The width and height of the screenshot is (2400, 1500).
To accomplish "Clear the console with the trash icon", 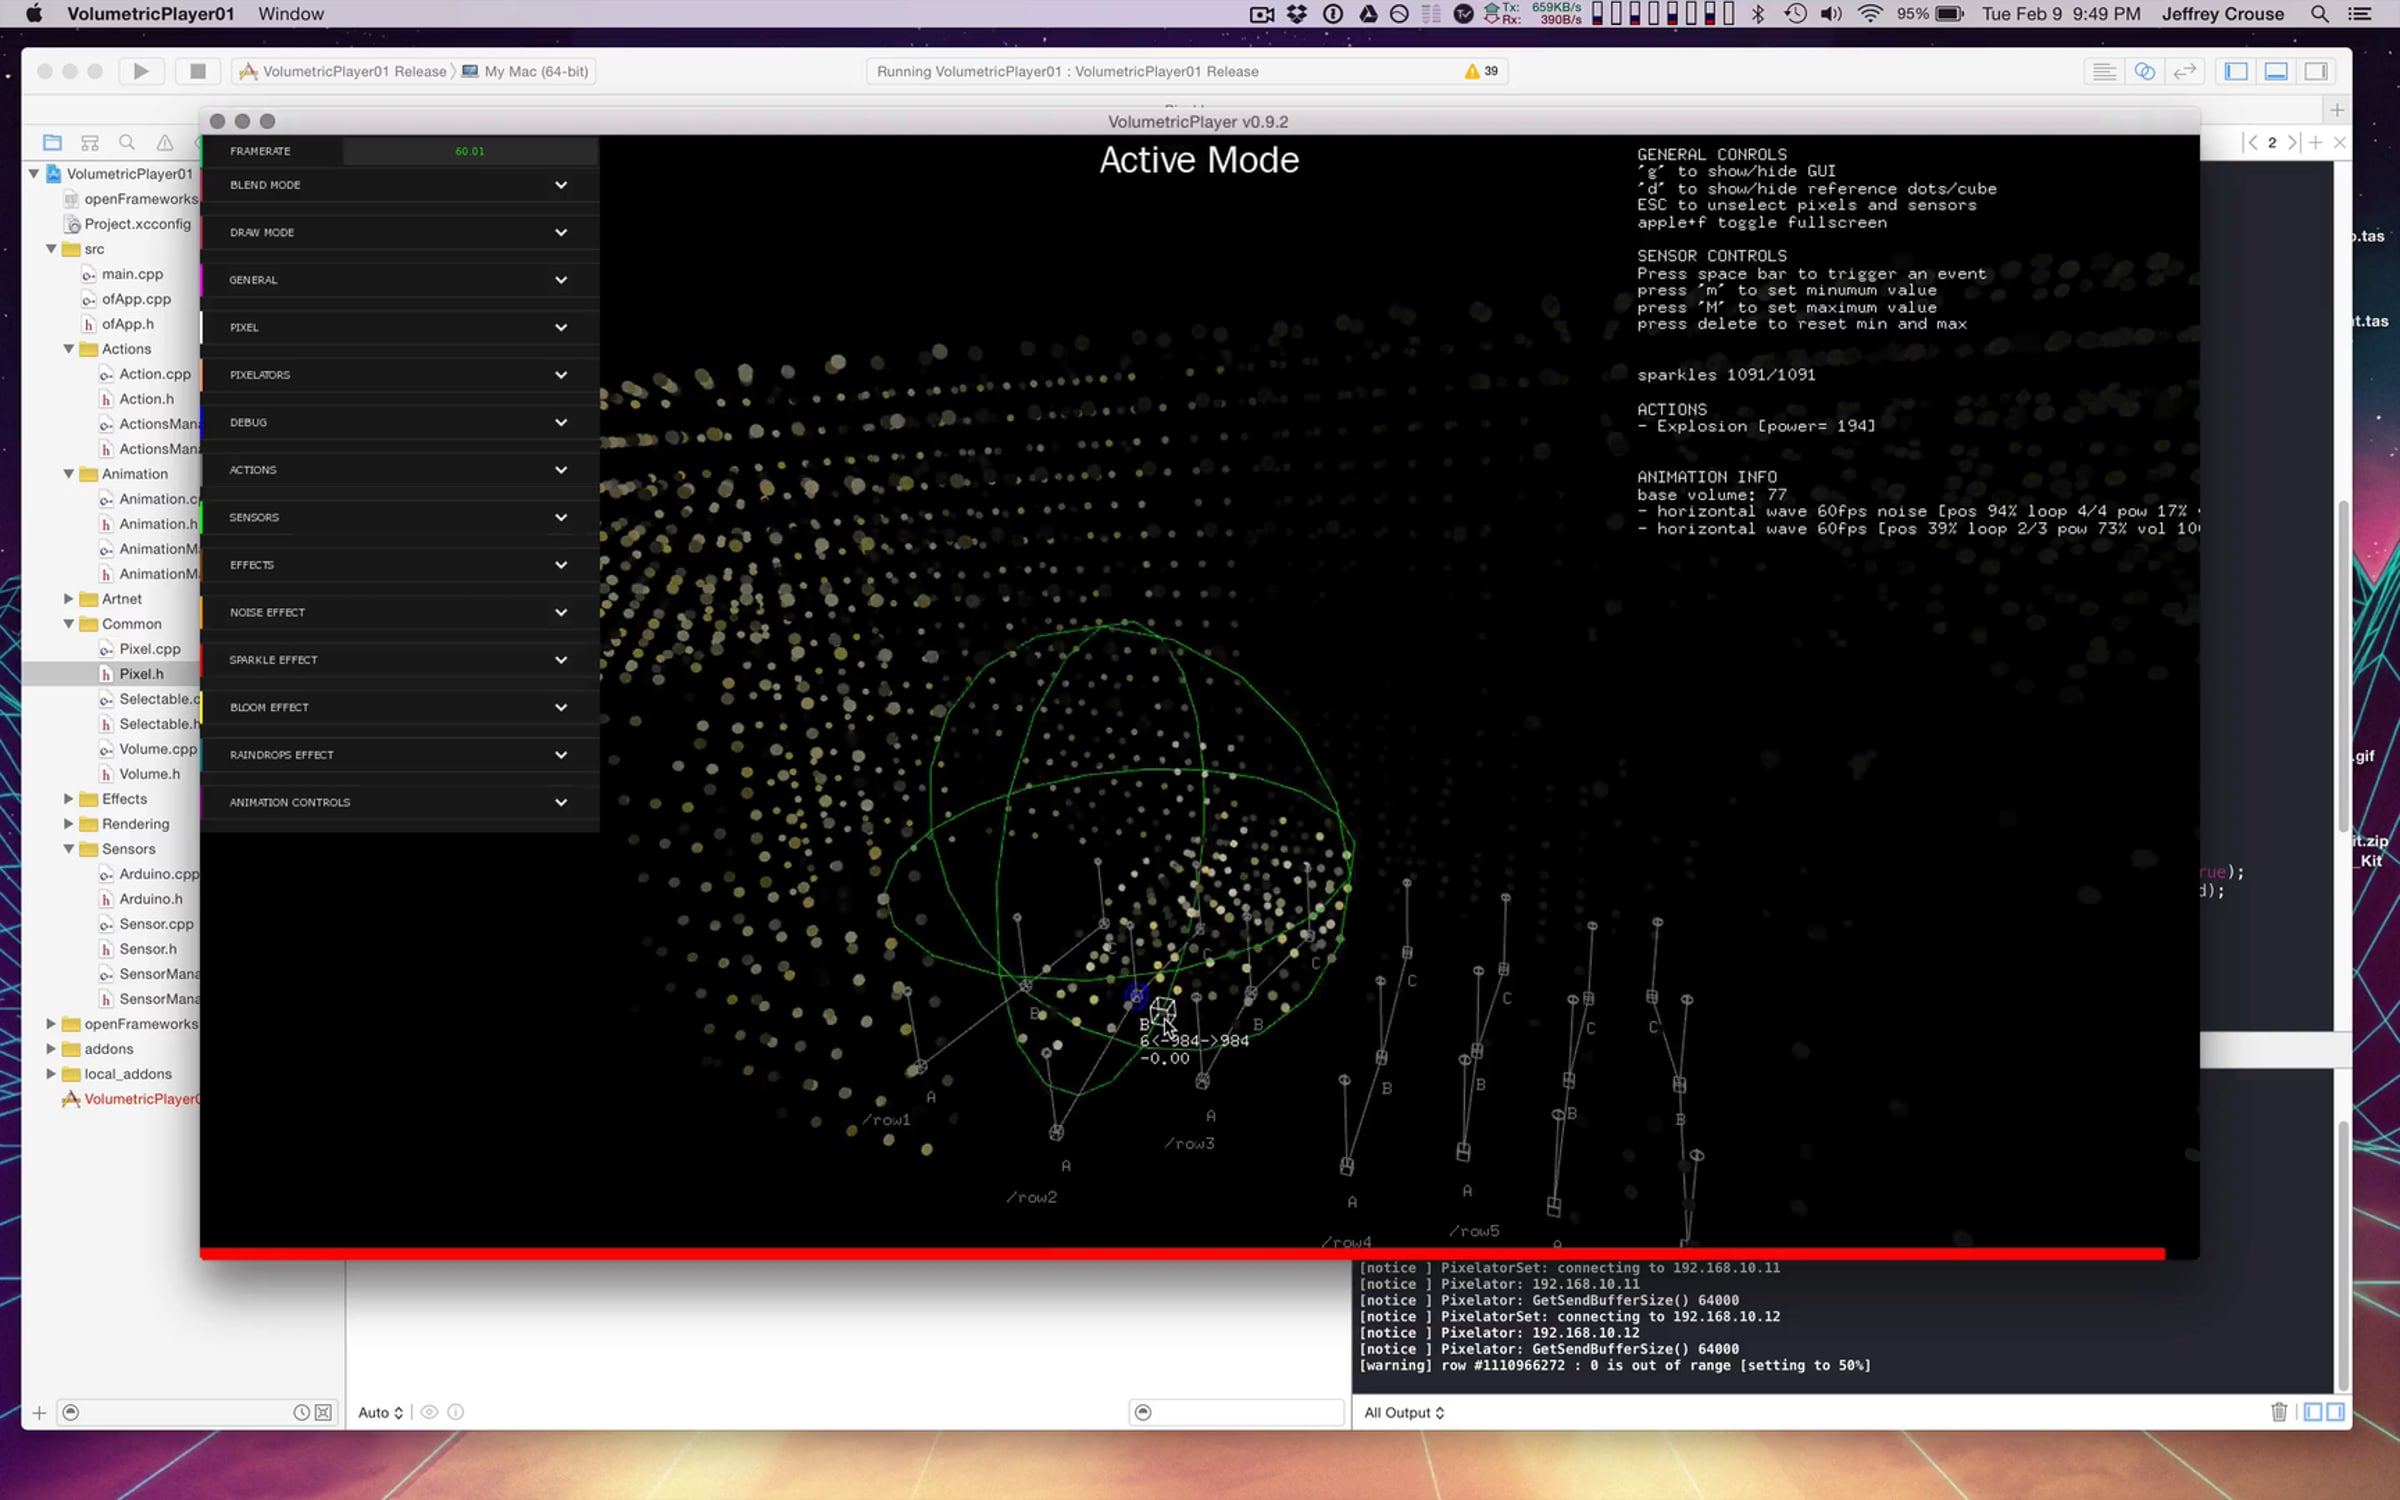I will tap(2279, 1412).
